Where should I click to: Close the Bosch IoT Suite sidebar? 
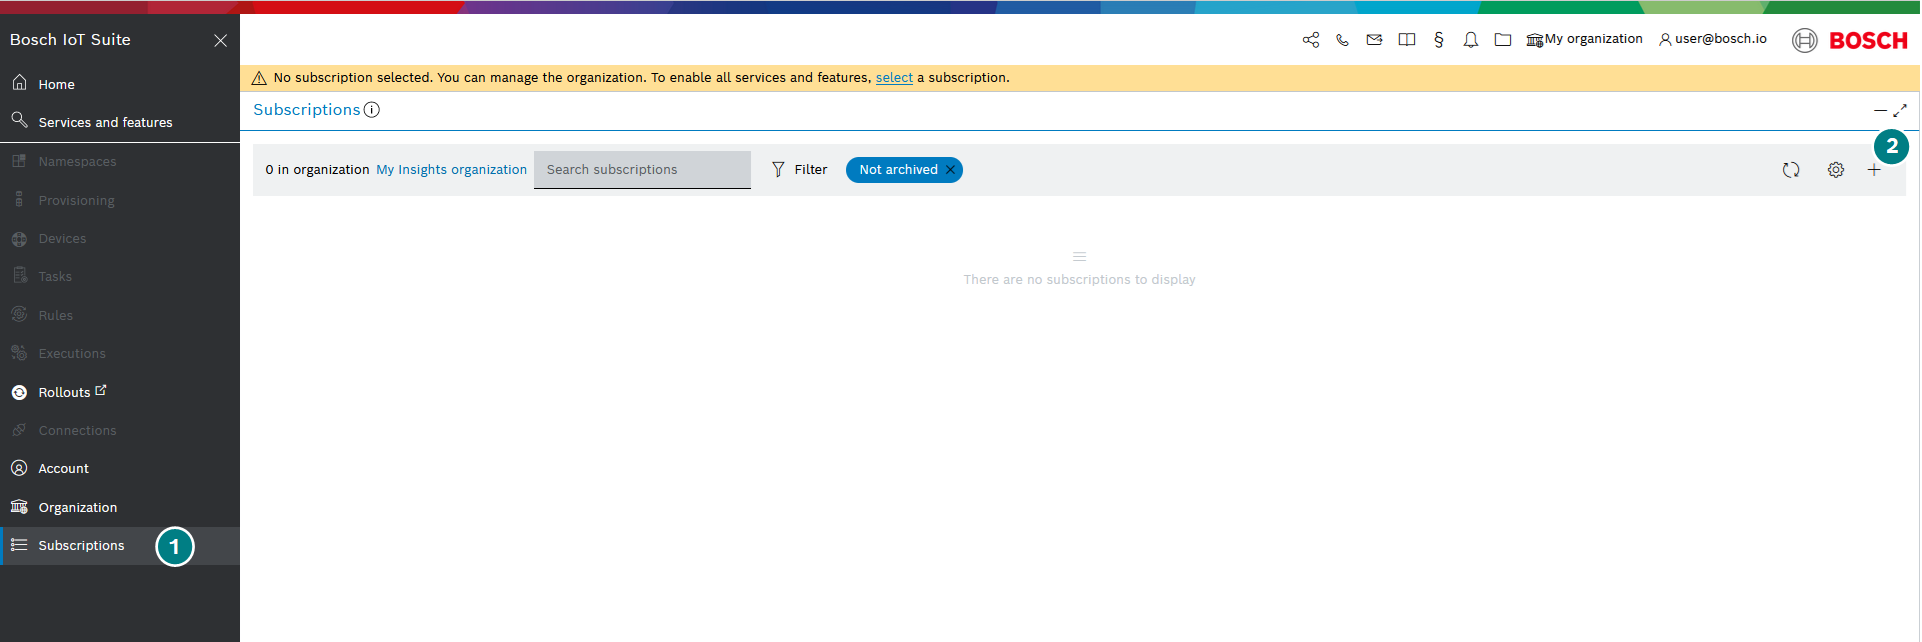coord(220,40)
